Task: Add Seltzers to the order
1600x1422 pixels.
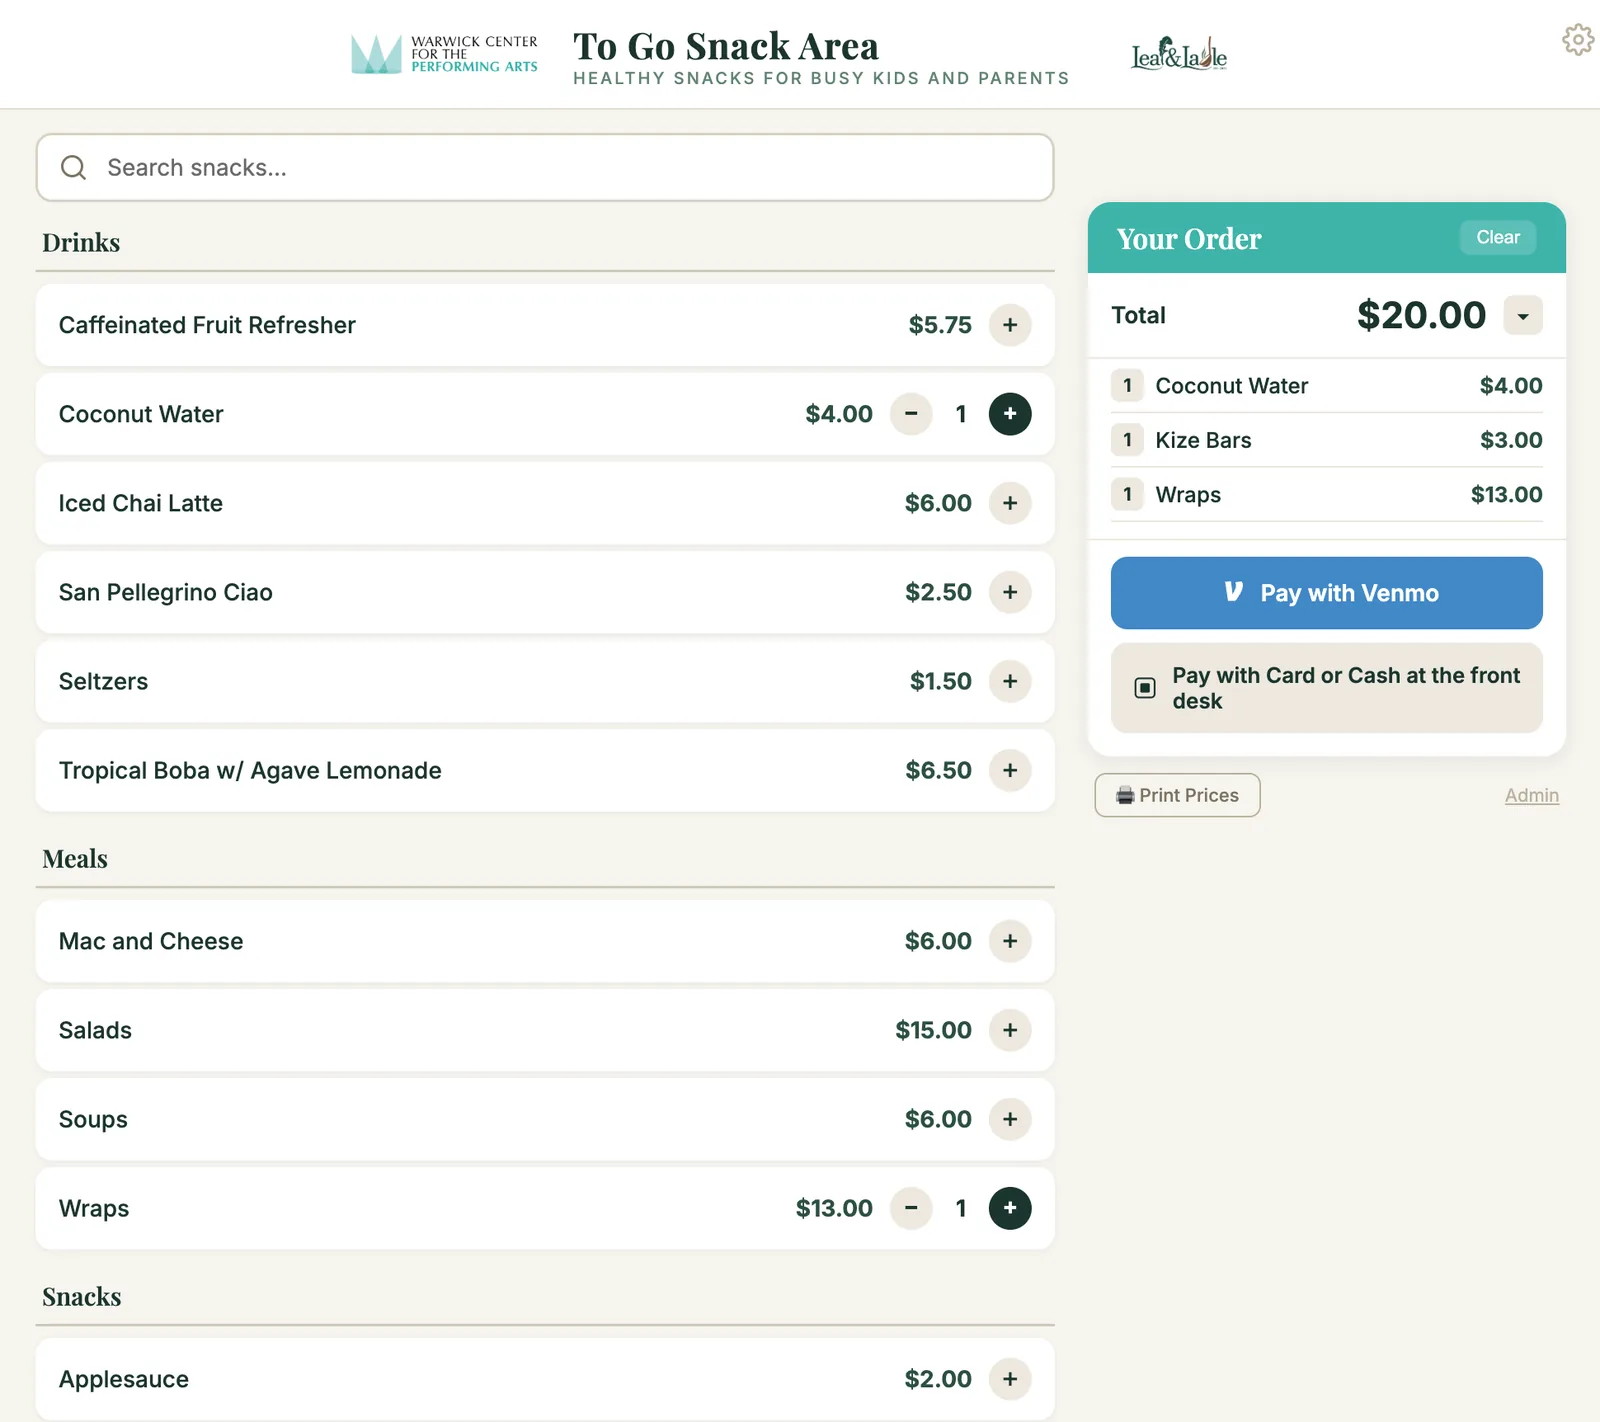Action: tap(1010, 681)
